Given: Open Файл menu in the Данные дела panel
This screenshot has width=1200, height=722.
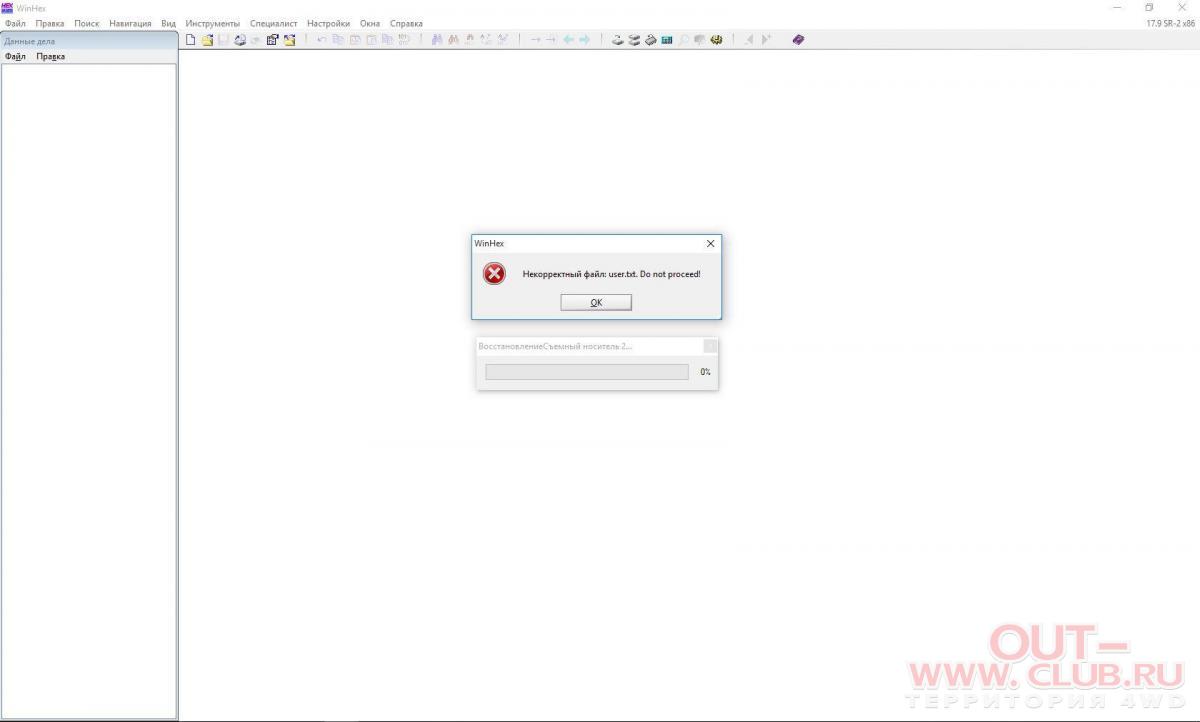Looking at the screenshot, I should 15,57.
